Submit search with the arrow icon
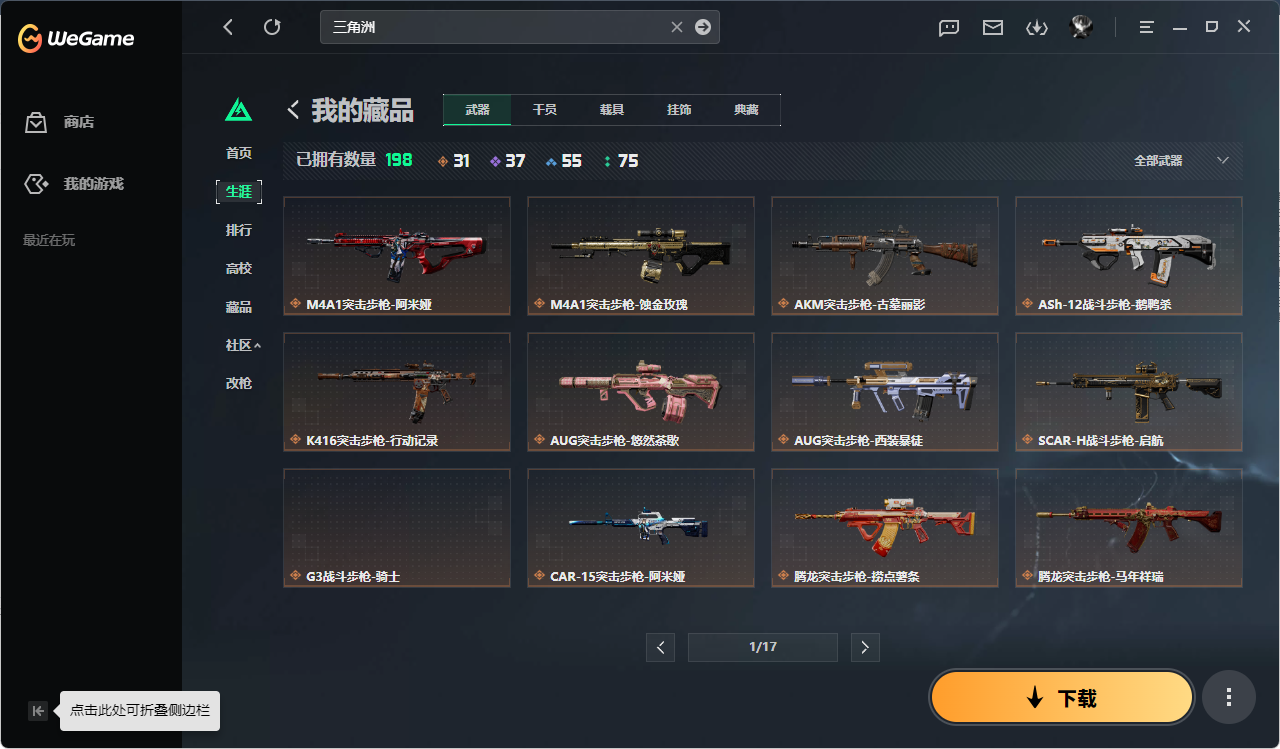The image size is (1280, 749). click(x=703, y=27)
